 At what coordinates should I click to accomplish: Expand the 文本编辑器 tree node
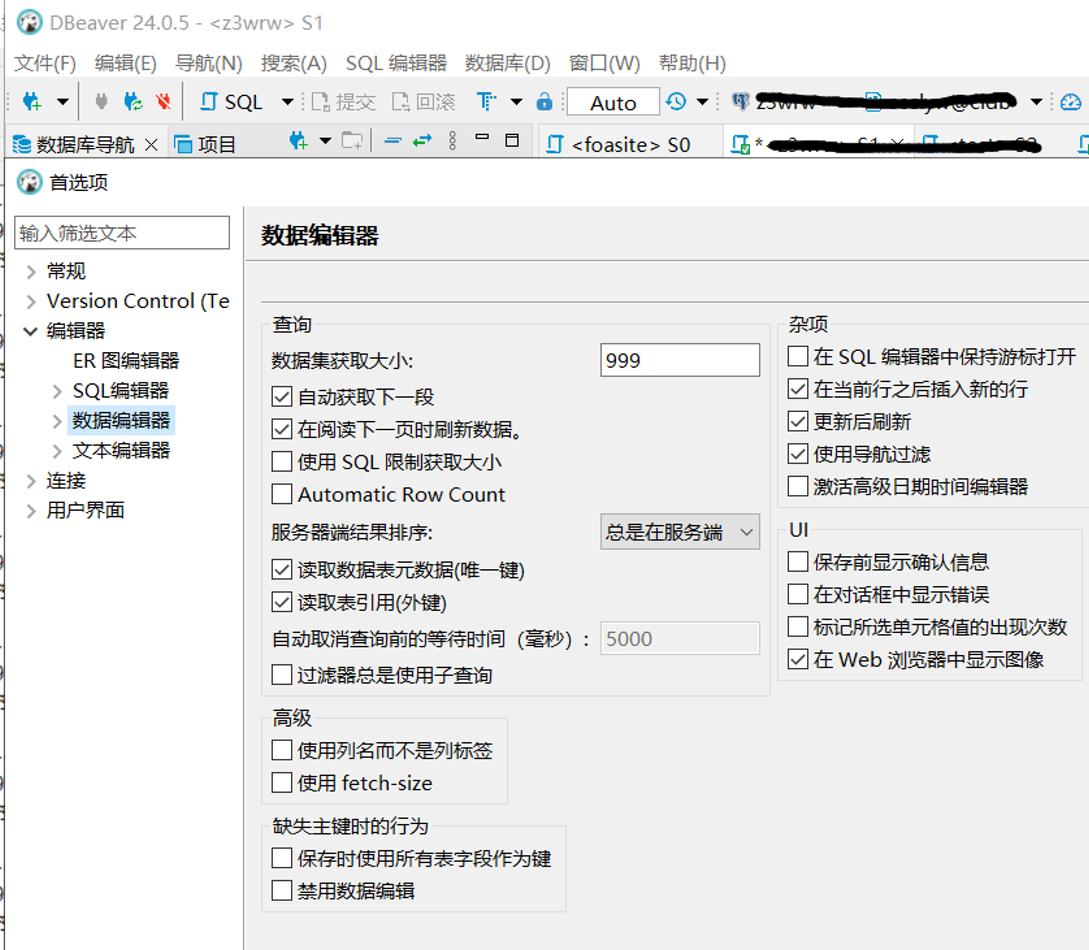point(57,451)
